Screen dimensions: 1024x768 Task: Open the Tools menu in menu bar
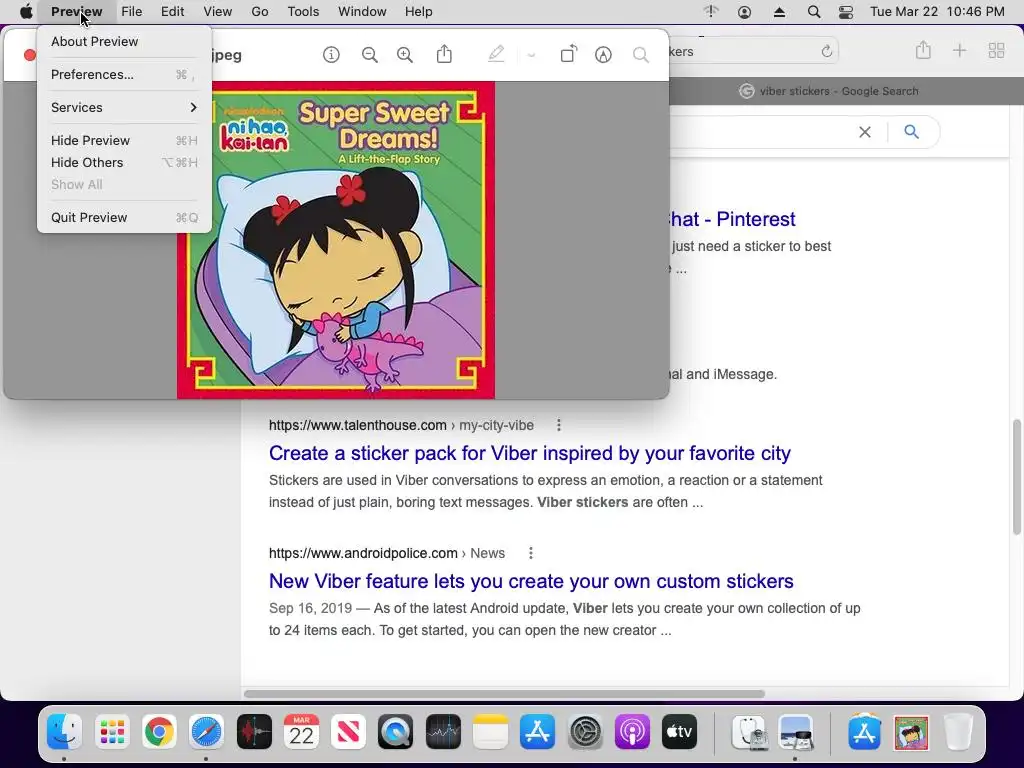303,12
